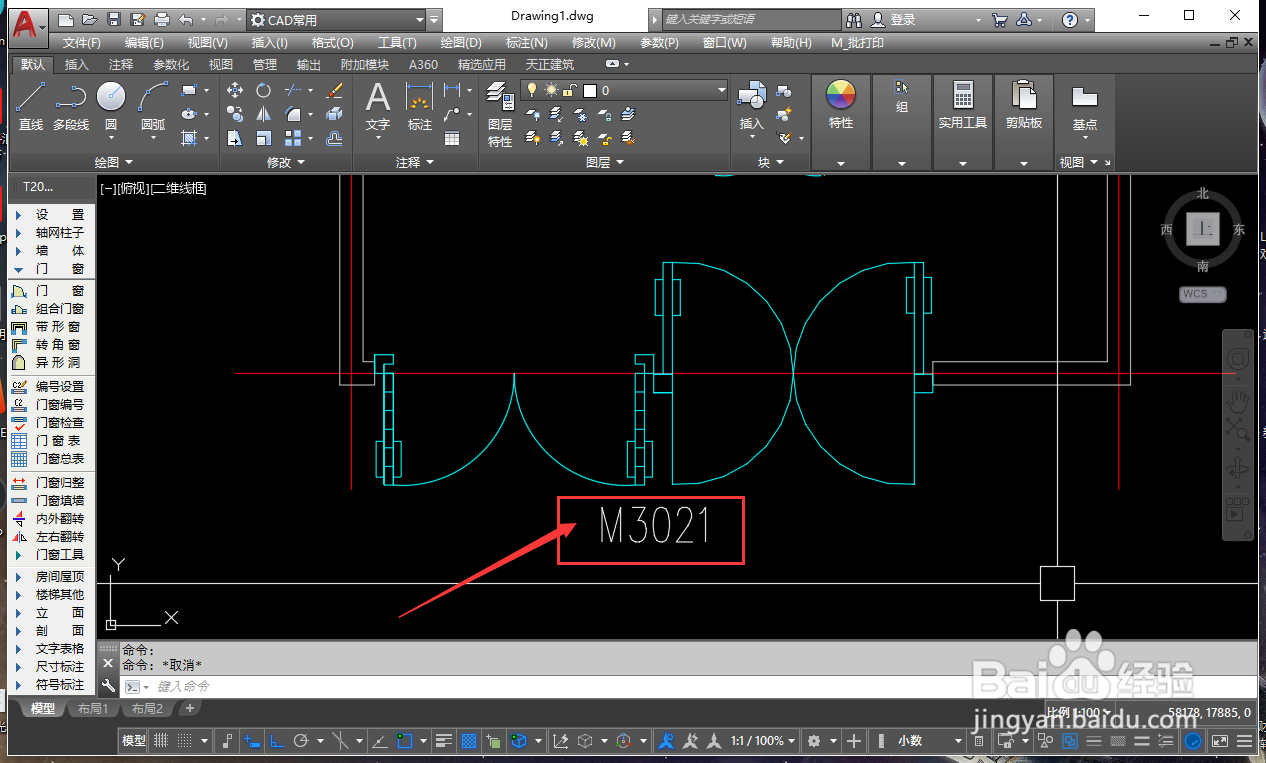Viewport: 1266px width, 763px height.
Task: Expand the 图层 panel dropdown
Action: [605, 162]
